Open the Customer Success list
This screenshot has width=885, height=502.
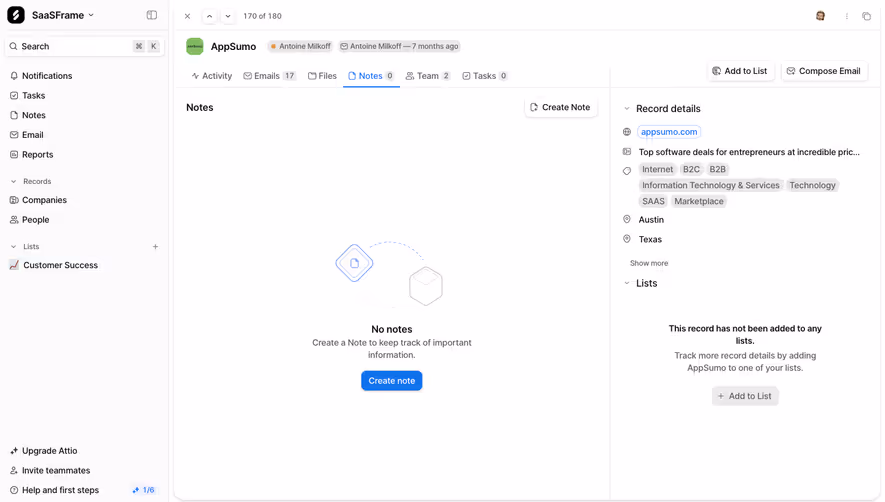60,265
